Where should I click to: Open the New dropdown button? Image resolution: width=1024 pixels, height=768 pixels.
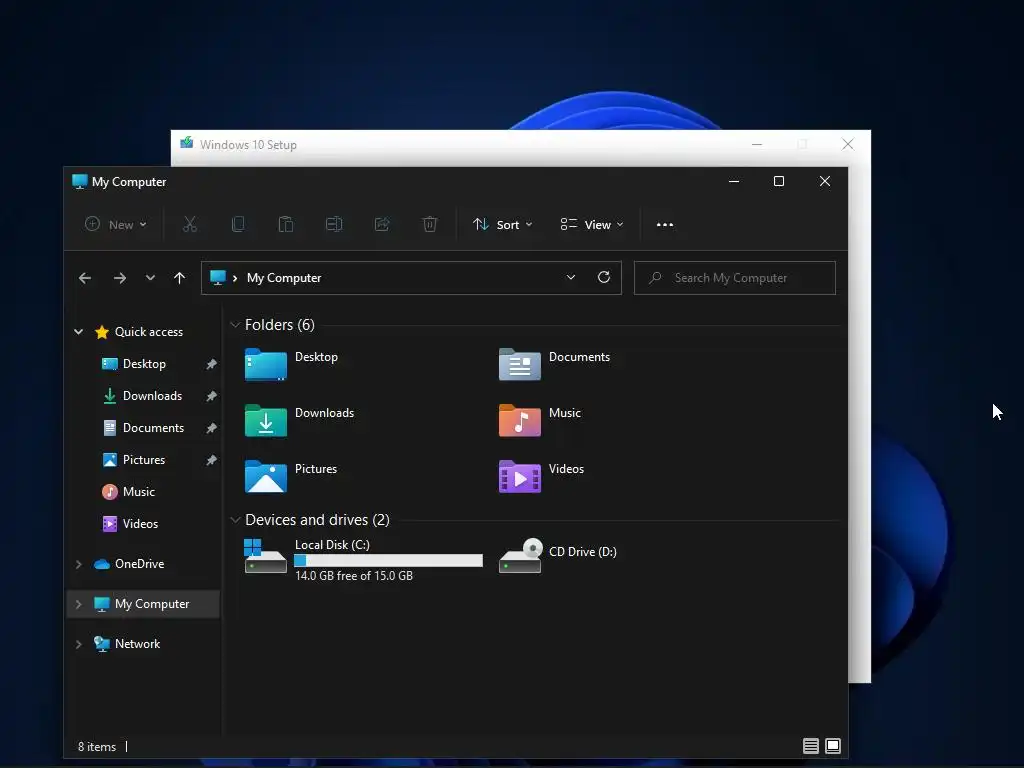tap(116, 225)
